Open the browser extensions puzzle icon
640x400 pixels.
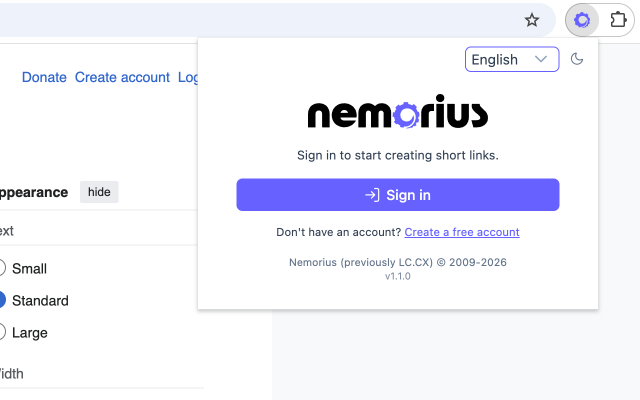pyautogui.click(x=618, y=20)
